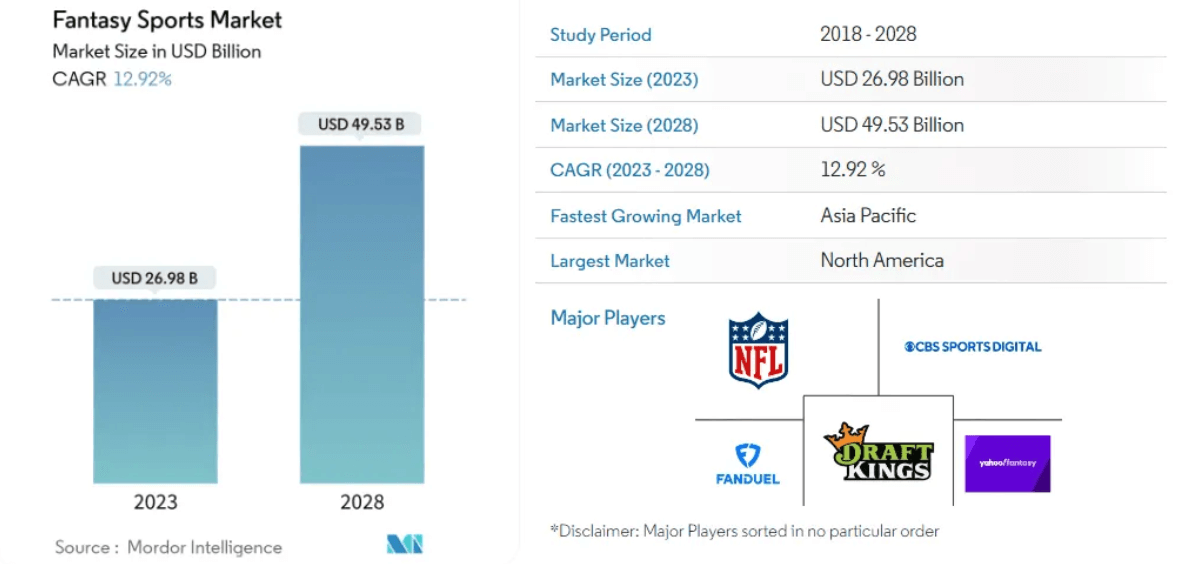Click the Mordor Intelligence logo icon

click(405, 545)
